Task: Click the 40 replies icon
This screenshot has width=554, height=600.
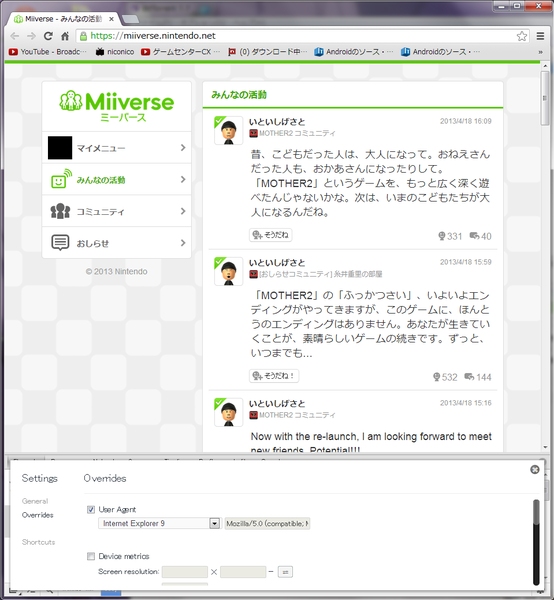Action: [474, 236]
